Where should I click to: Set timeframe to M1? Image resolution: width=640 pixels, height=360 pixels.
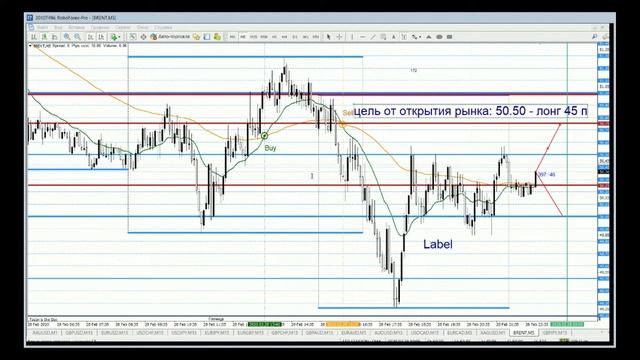pos(232,37)
